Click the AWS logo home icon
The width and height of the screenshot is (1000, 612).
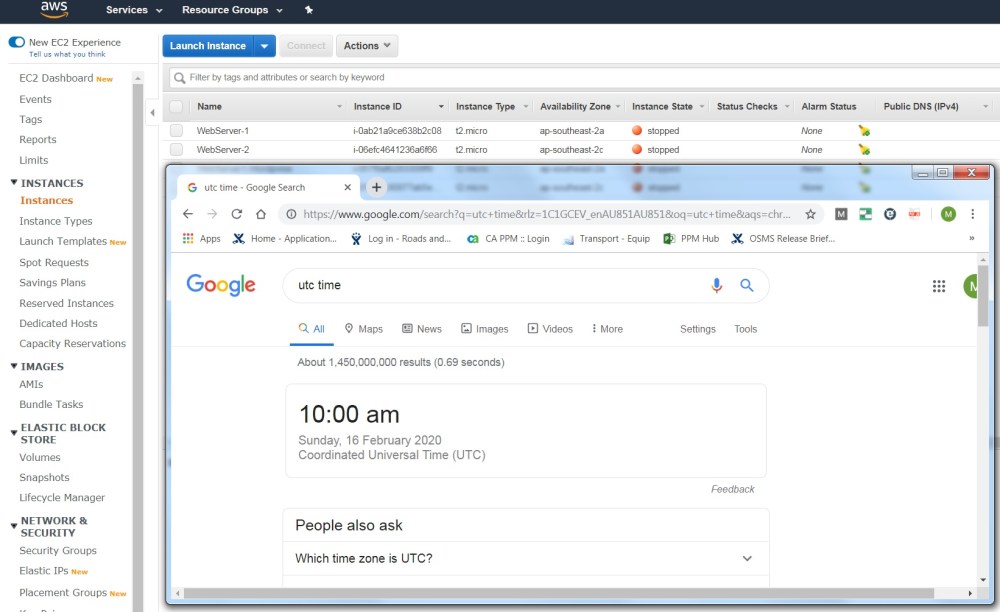(54, 10)
